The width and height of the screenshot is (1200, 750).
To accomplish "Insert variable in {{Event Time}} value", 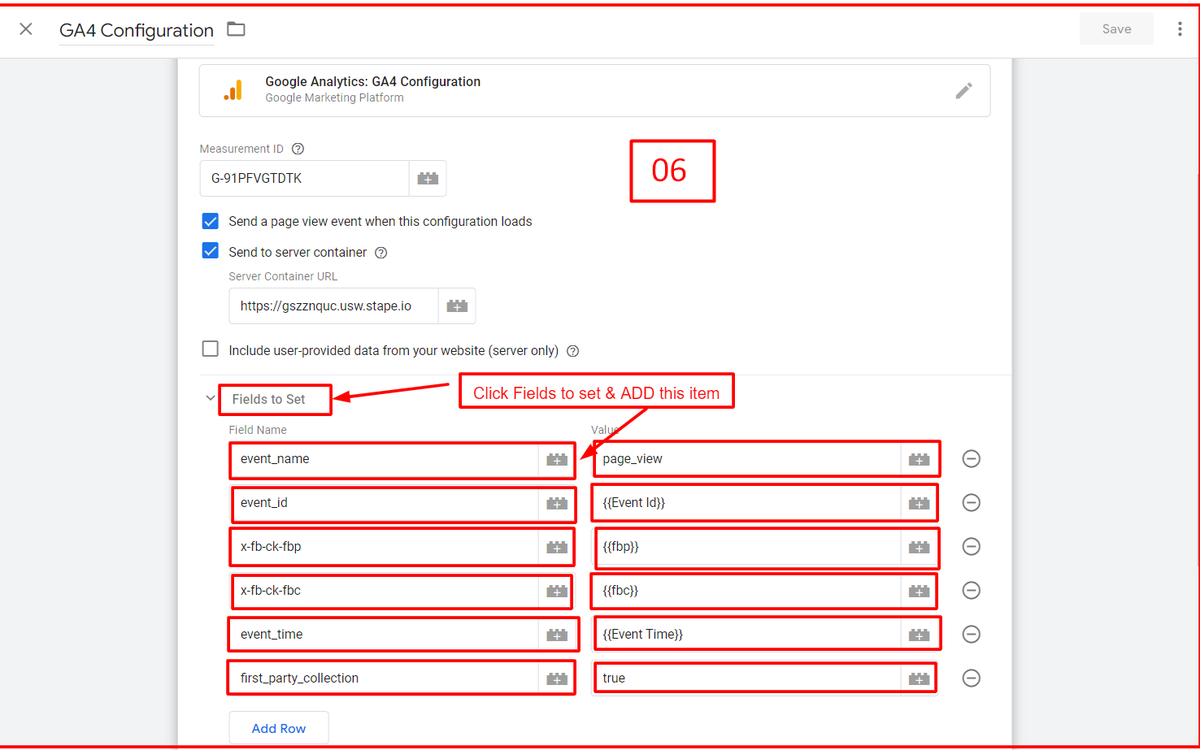I will pos(919,636).
